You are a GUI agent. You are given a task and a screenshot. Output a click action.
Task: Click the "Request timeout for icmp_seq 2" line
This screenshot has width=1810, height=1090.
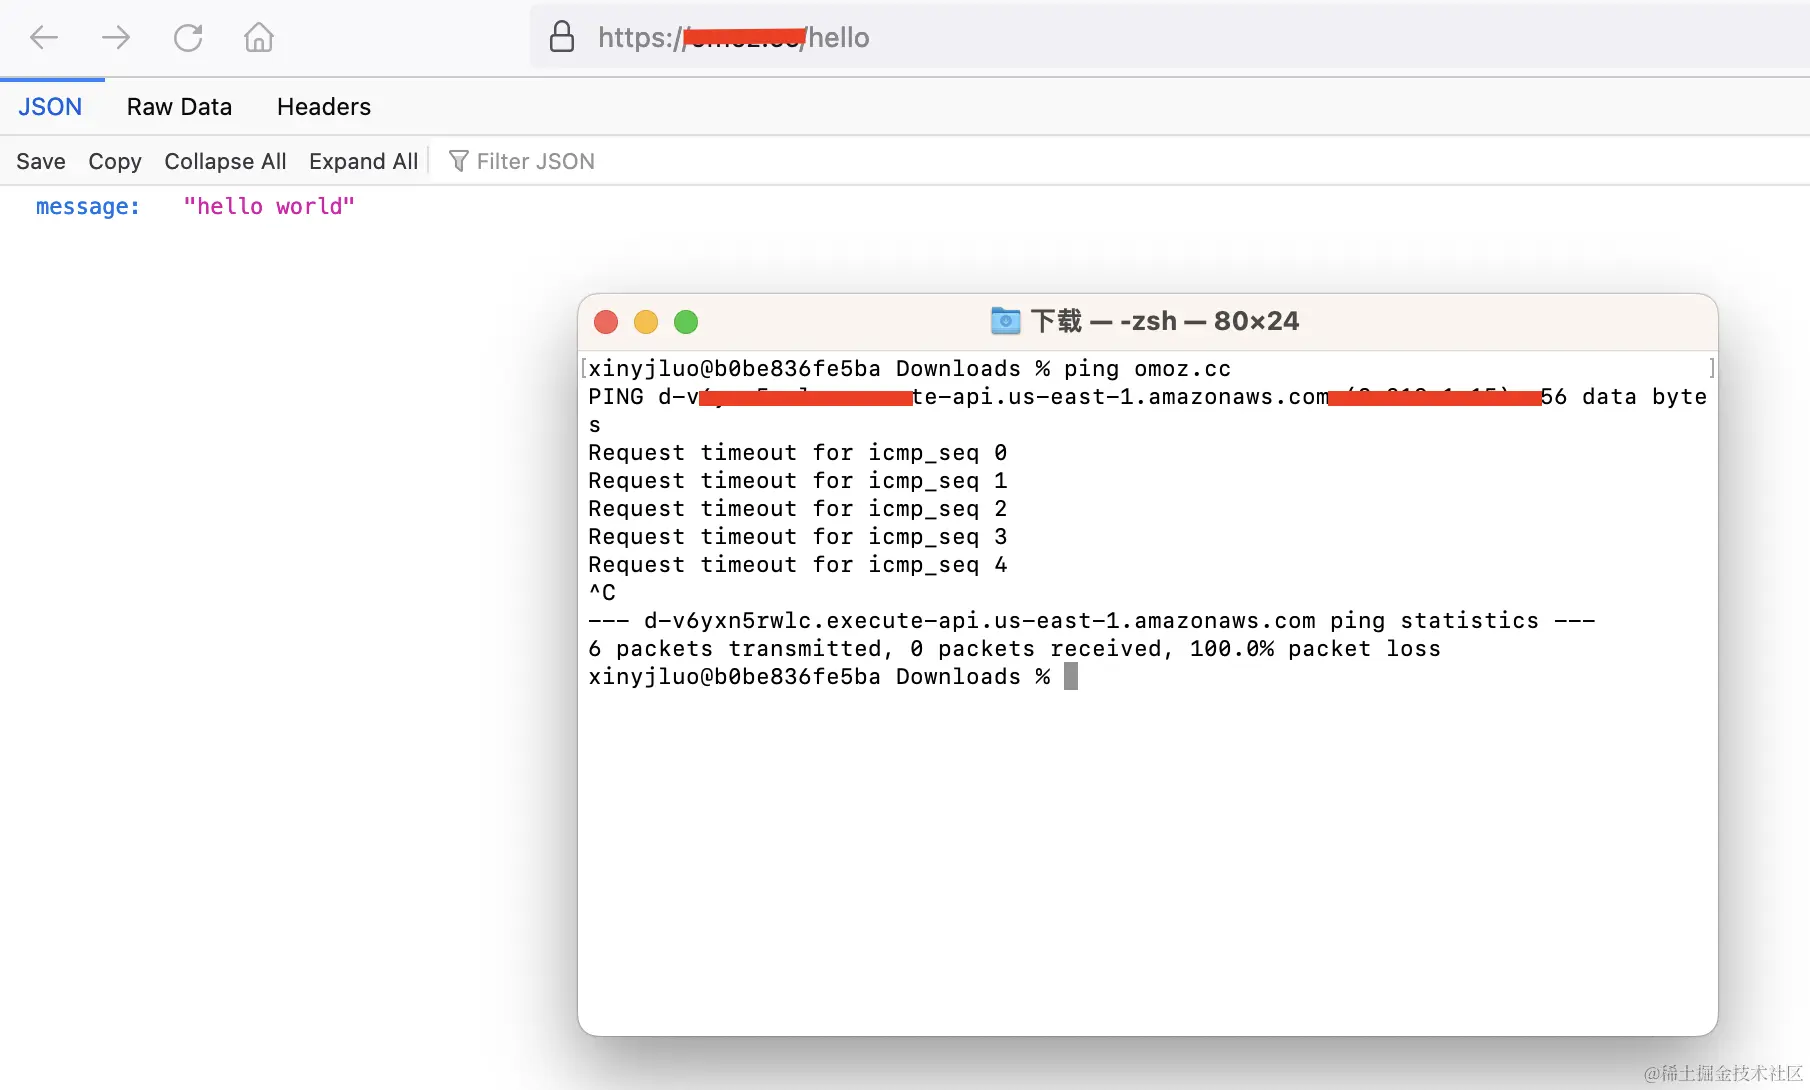(x=797, y=509)
